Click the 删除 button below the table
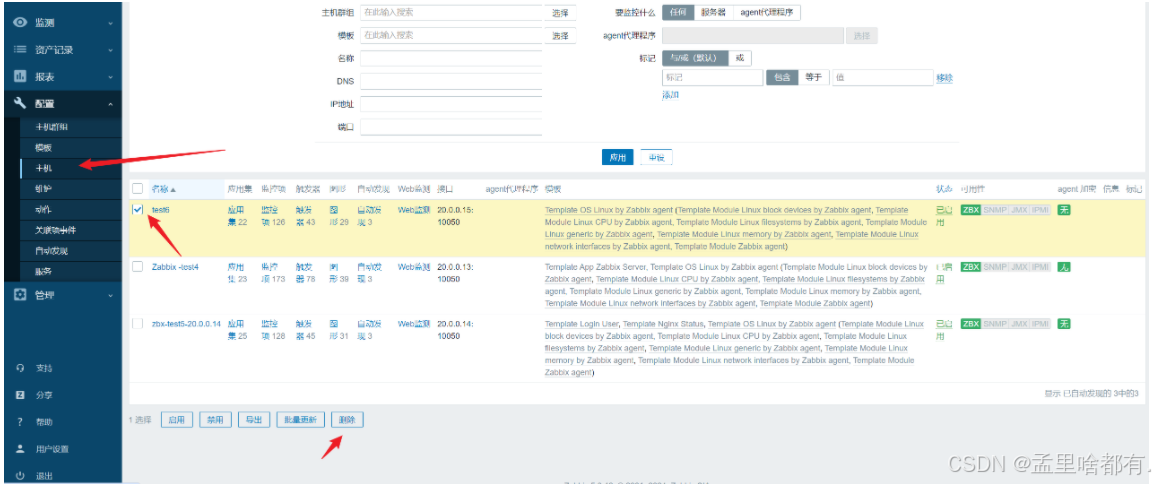 pyautogui.click(x=347, y=420)
